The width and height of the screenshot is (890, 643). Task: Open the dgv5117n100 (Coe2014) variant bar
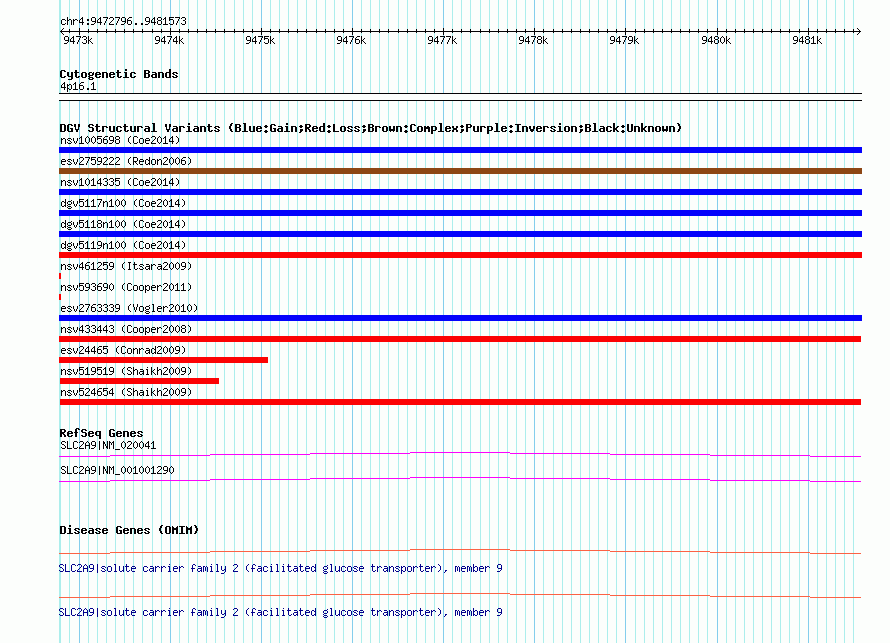tap(460, 213)
